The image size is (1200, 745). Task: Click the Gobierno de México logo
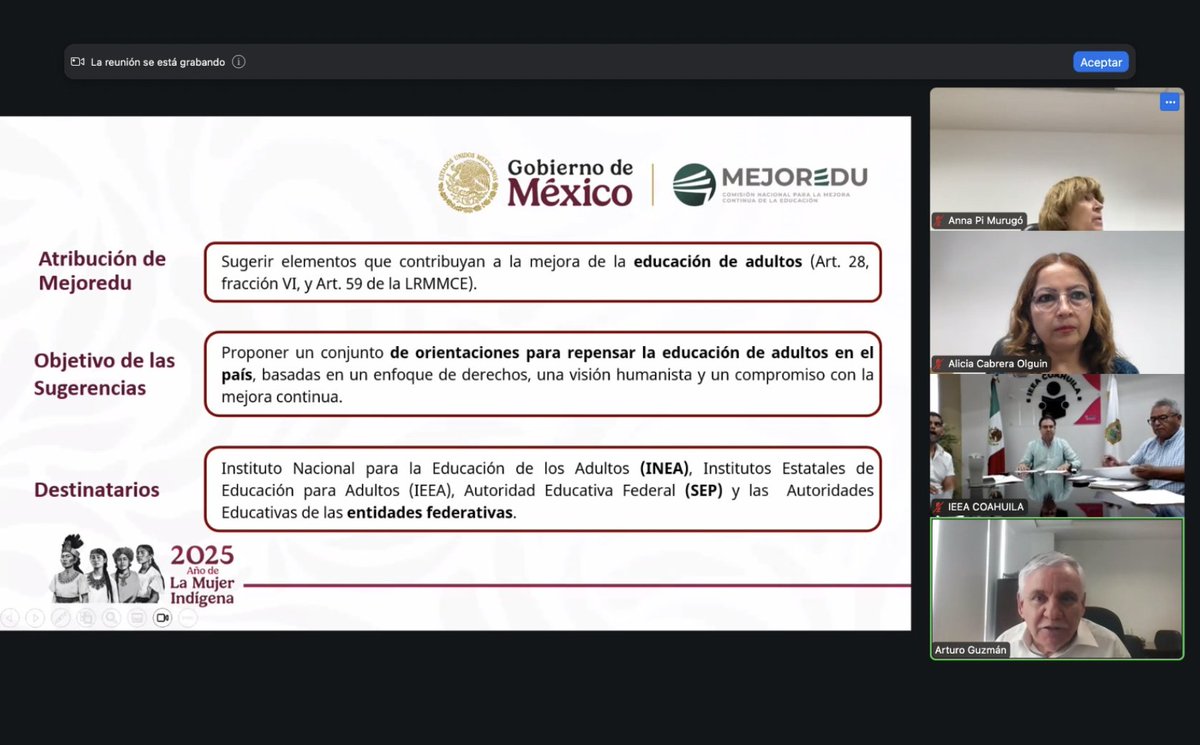point(535,182)
